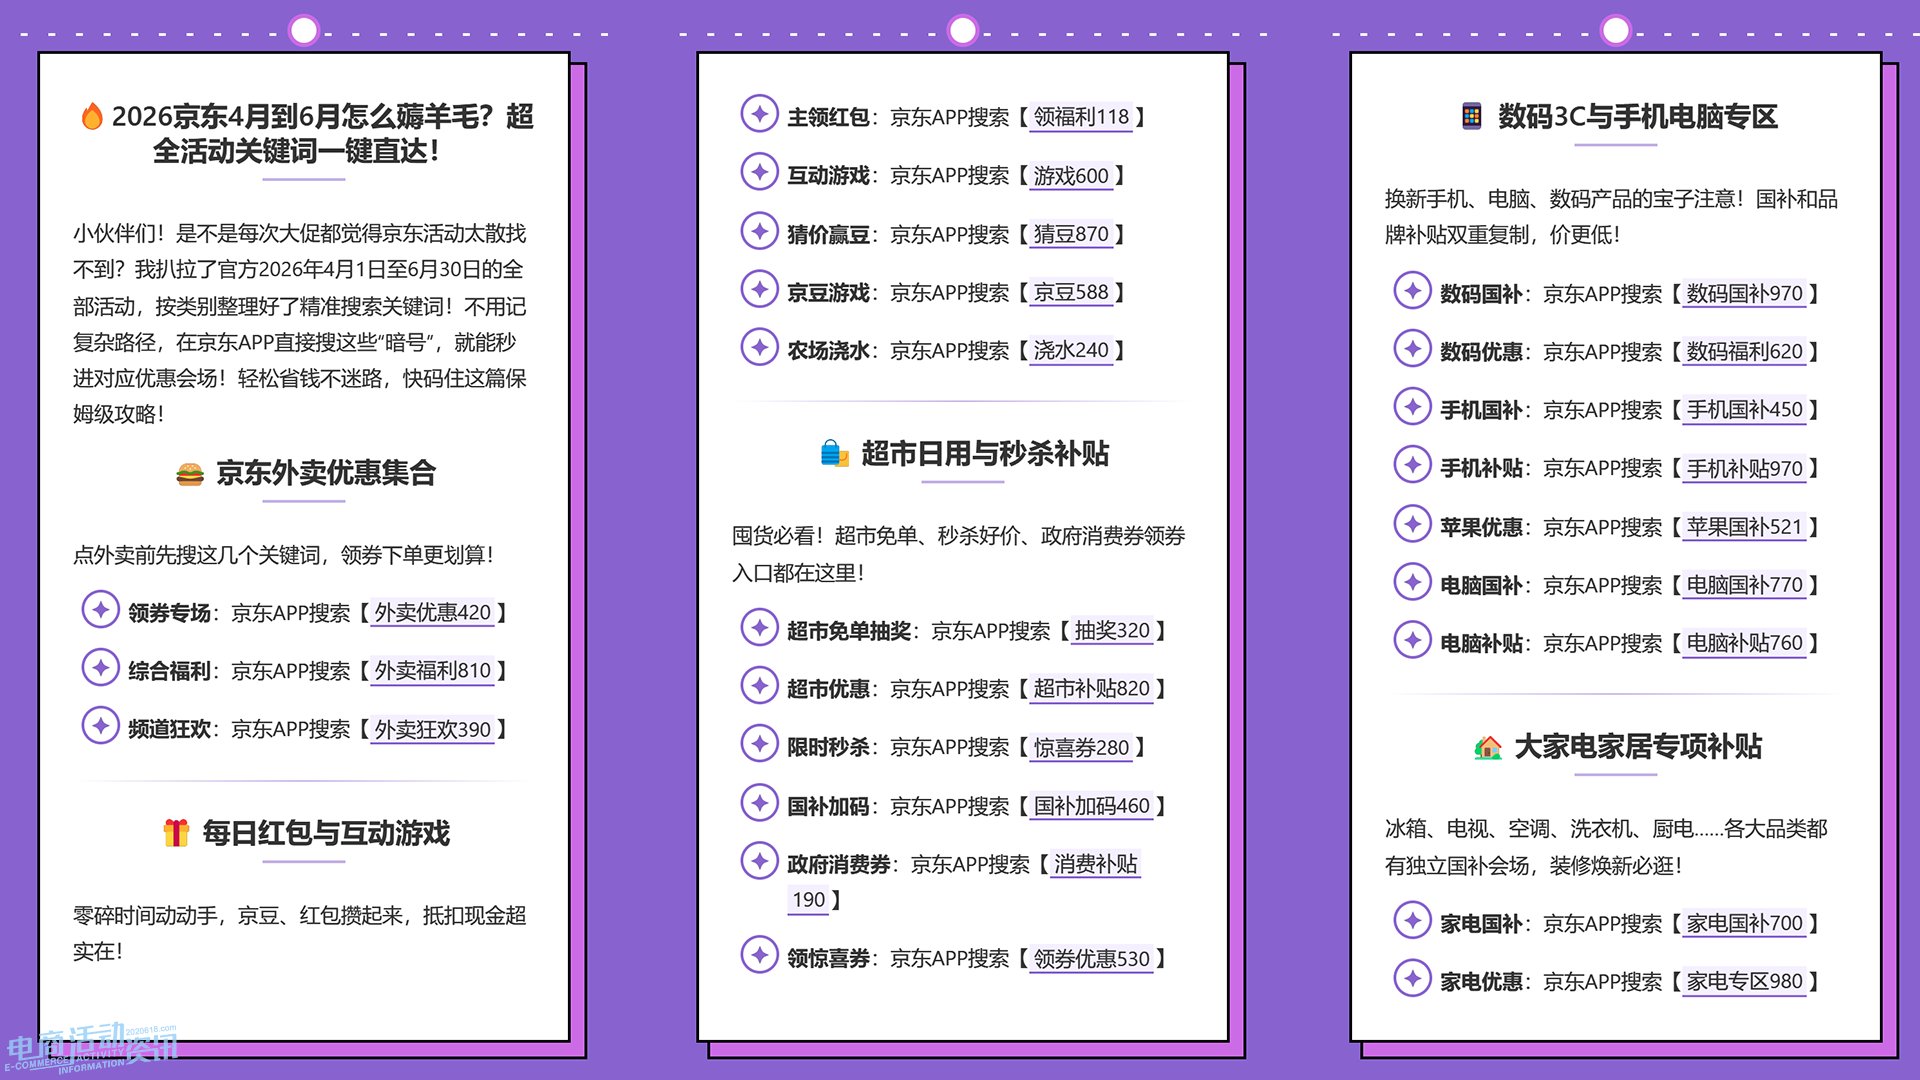This screenshot has width=1920, height=1080.
Task: Click the heading 超市日用与秒杀补贴
Action: click(x=985, y=454)
